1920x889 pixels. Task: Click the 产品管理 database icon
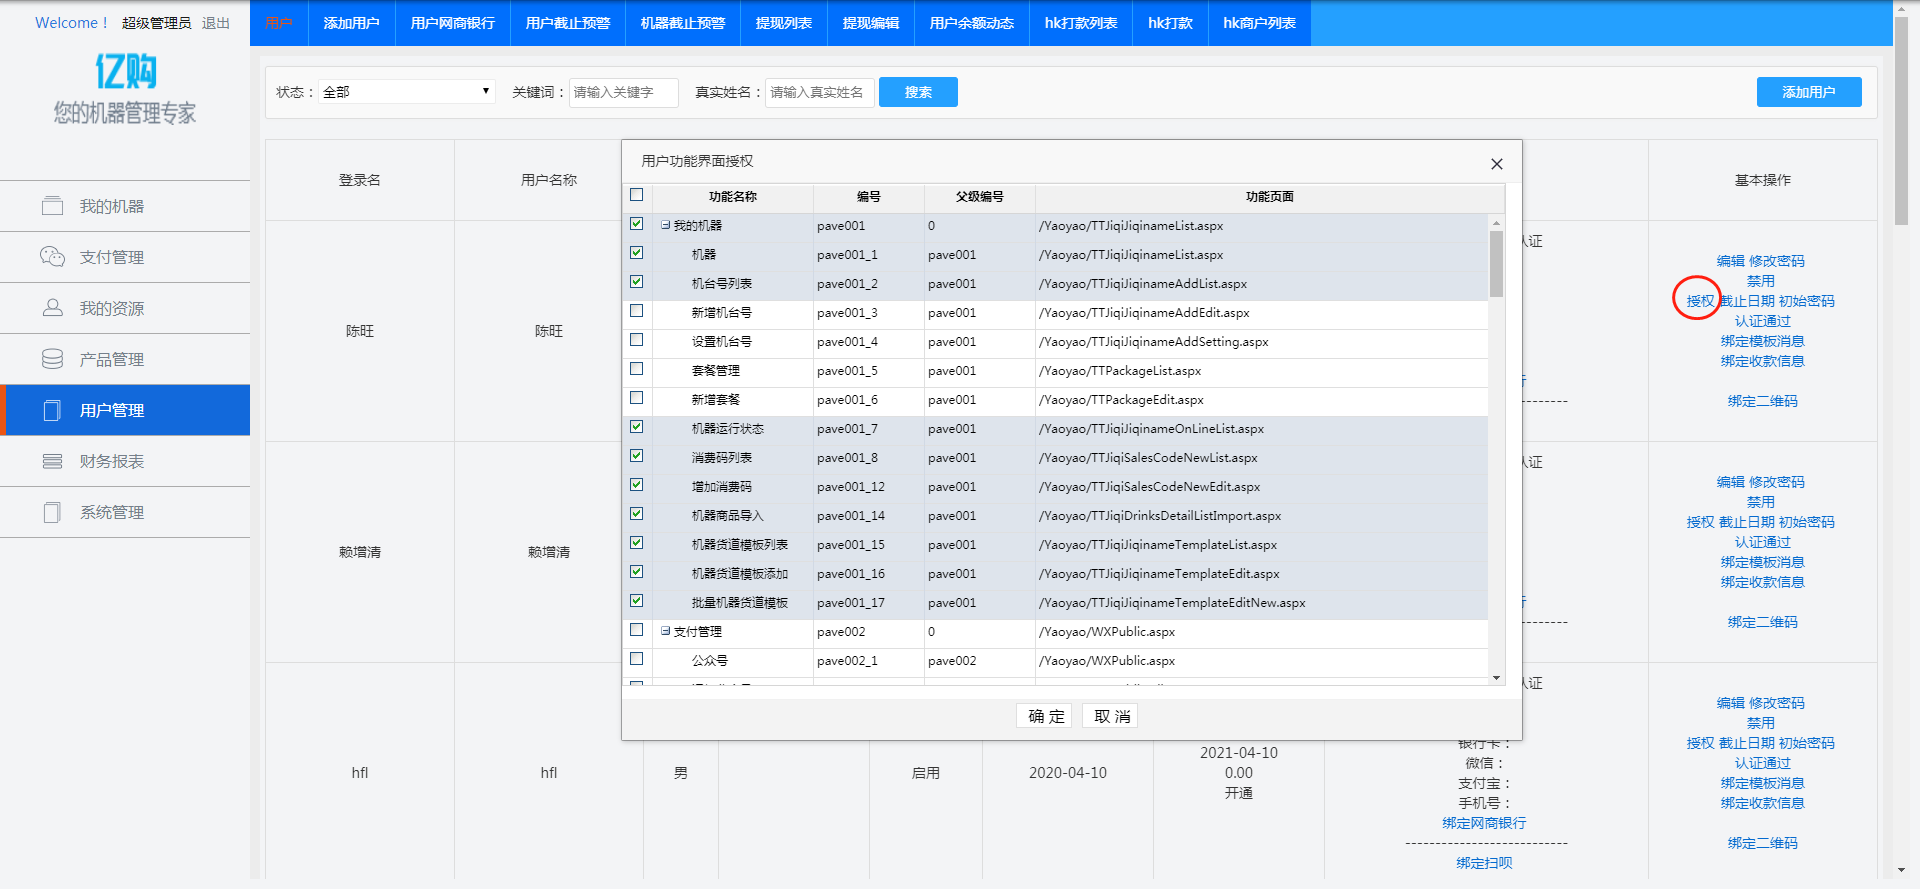(52, 359)
